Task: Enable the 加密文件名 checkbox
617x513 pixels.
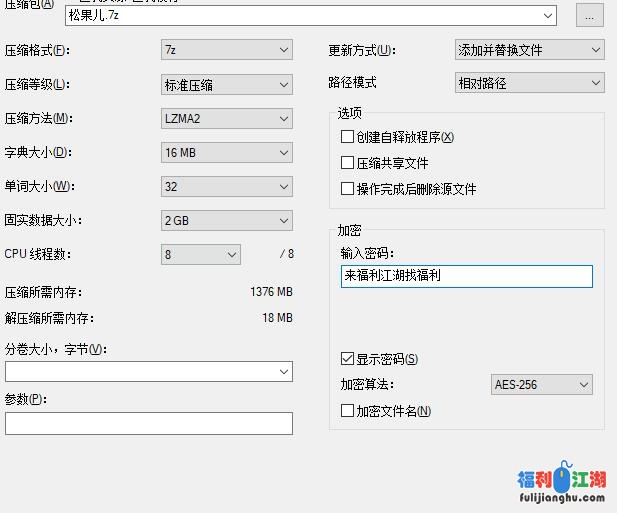Action: [x=348, y=411]
